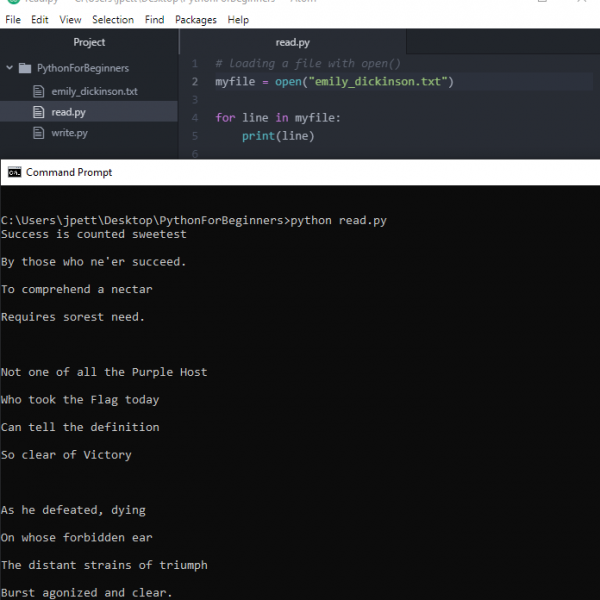Click the Command Prompt window icon
The image size is (600, 600).
(x=15, y=173)
